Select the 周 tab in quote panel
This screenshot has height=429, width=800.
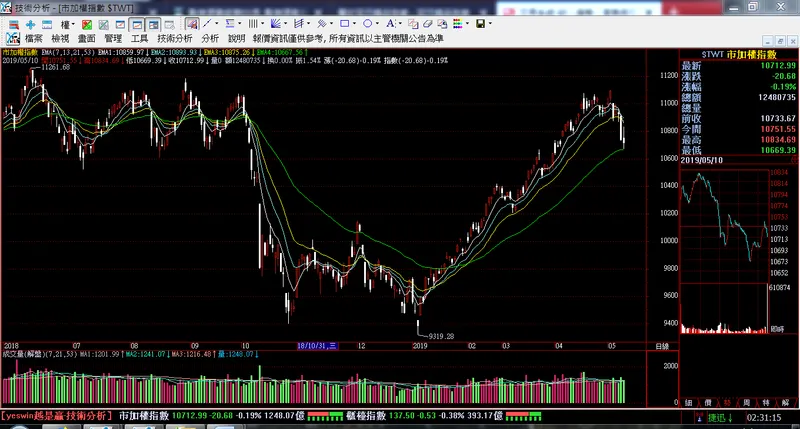point(746,402)
